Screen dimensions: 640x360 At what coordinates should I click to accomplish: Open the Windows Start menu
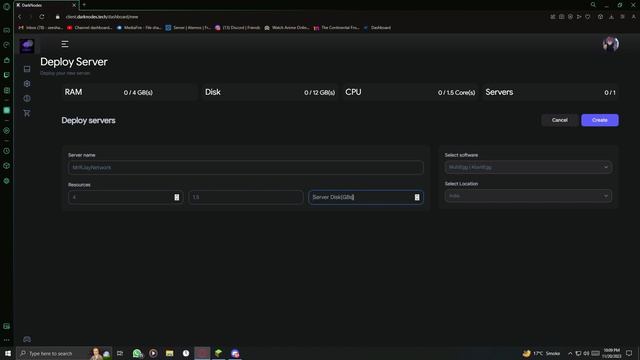[8, 353]
